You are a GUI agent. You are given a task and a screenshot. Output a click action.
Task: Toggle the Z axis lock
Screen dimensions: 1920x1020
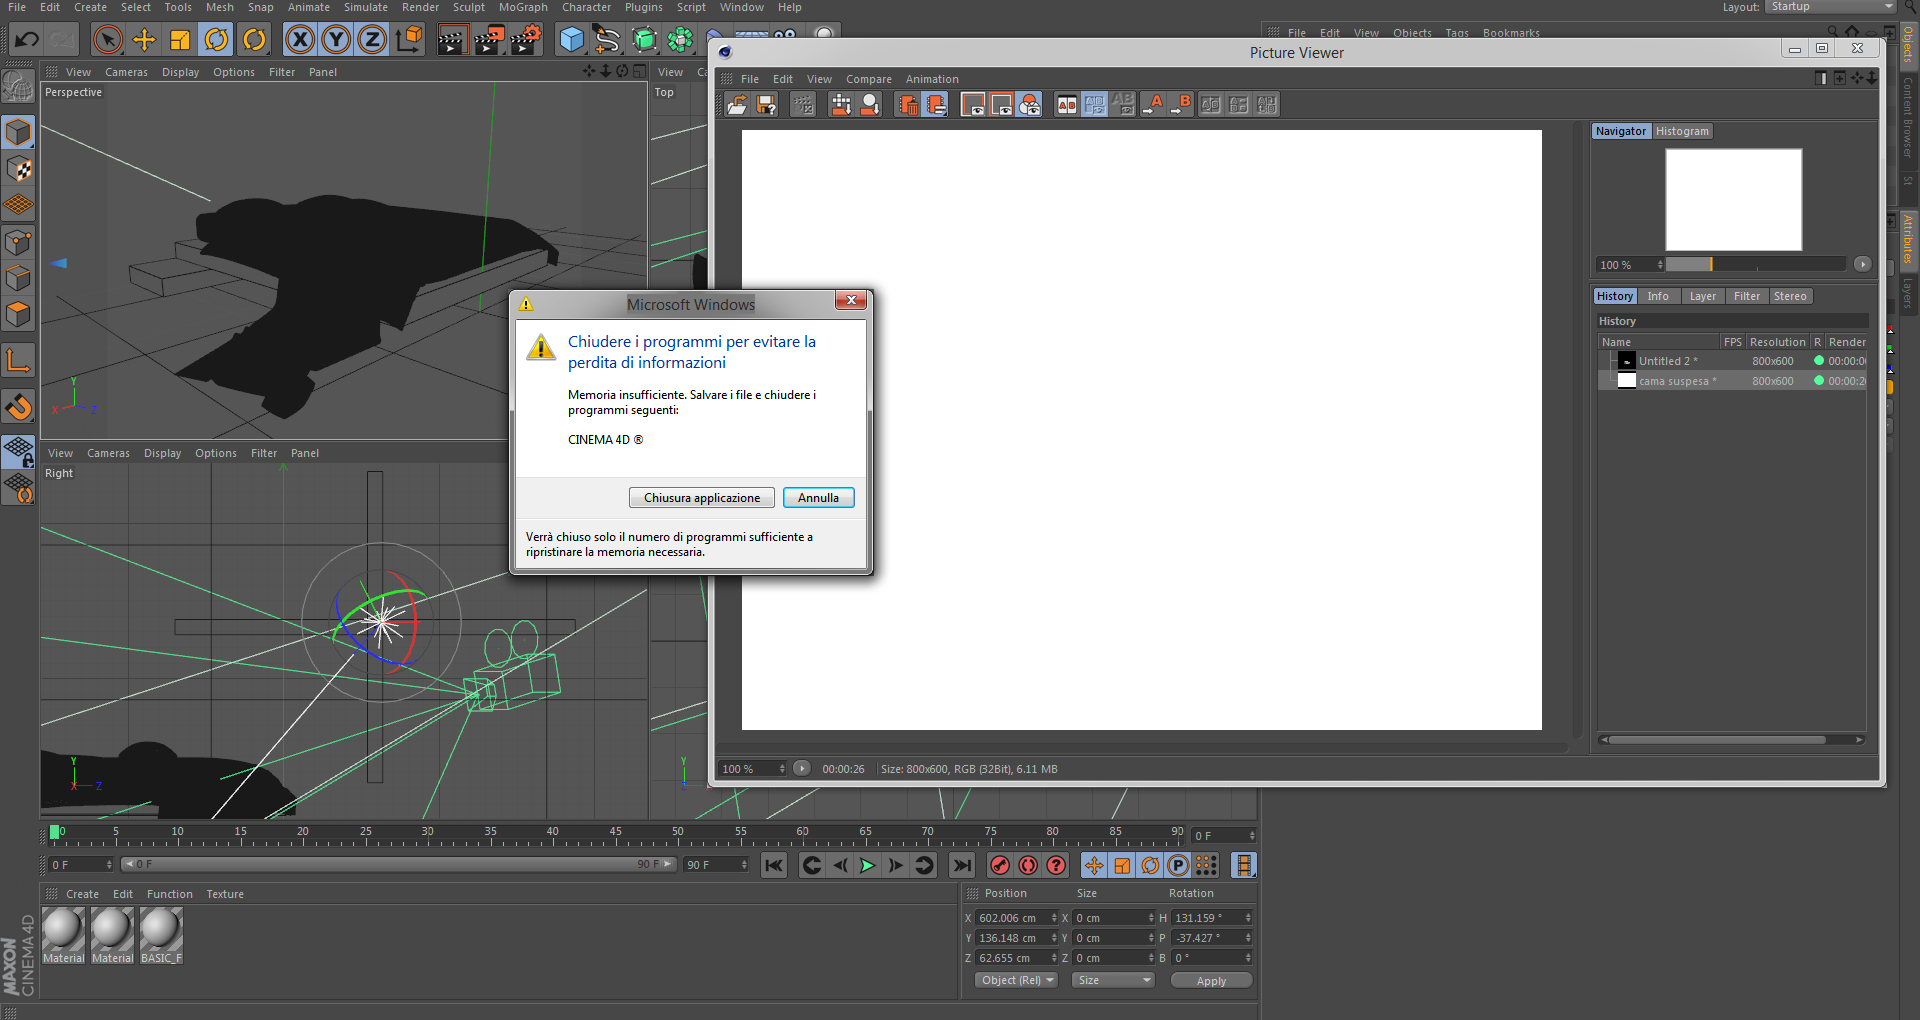pyautogui.click(x=372, y=40)
